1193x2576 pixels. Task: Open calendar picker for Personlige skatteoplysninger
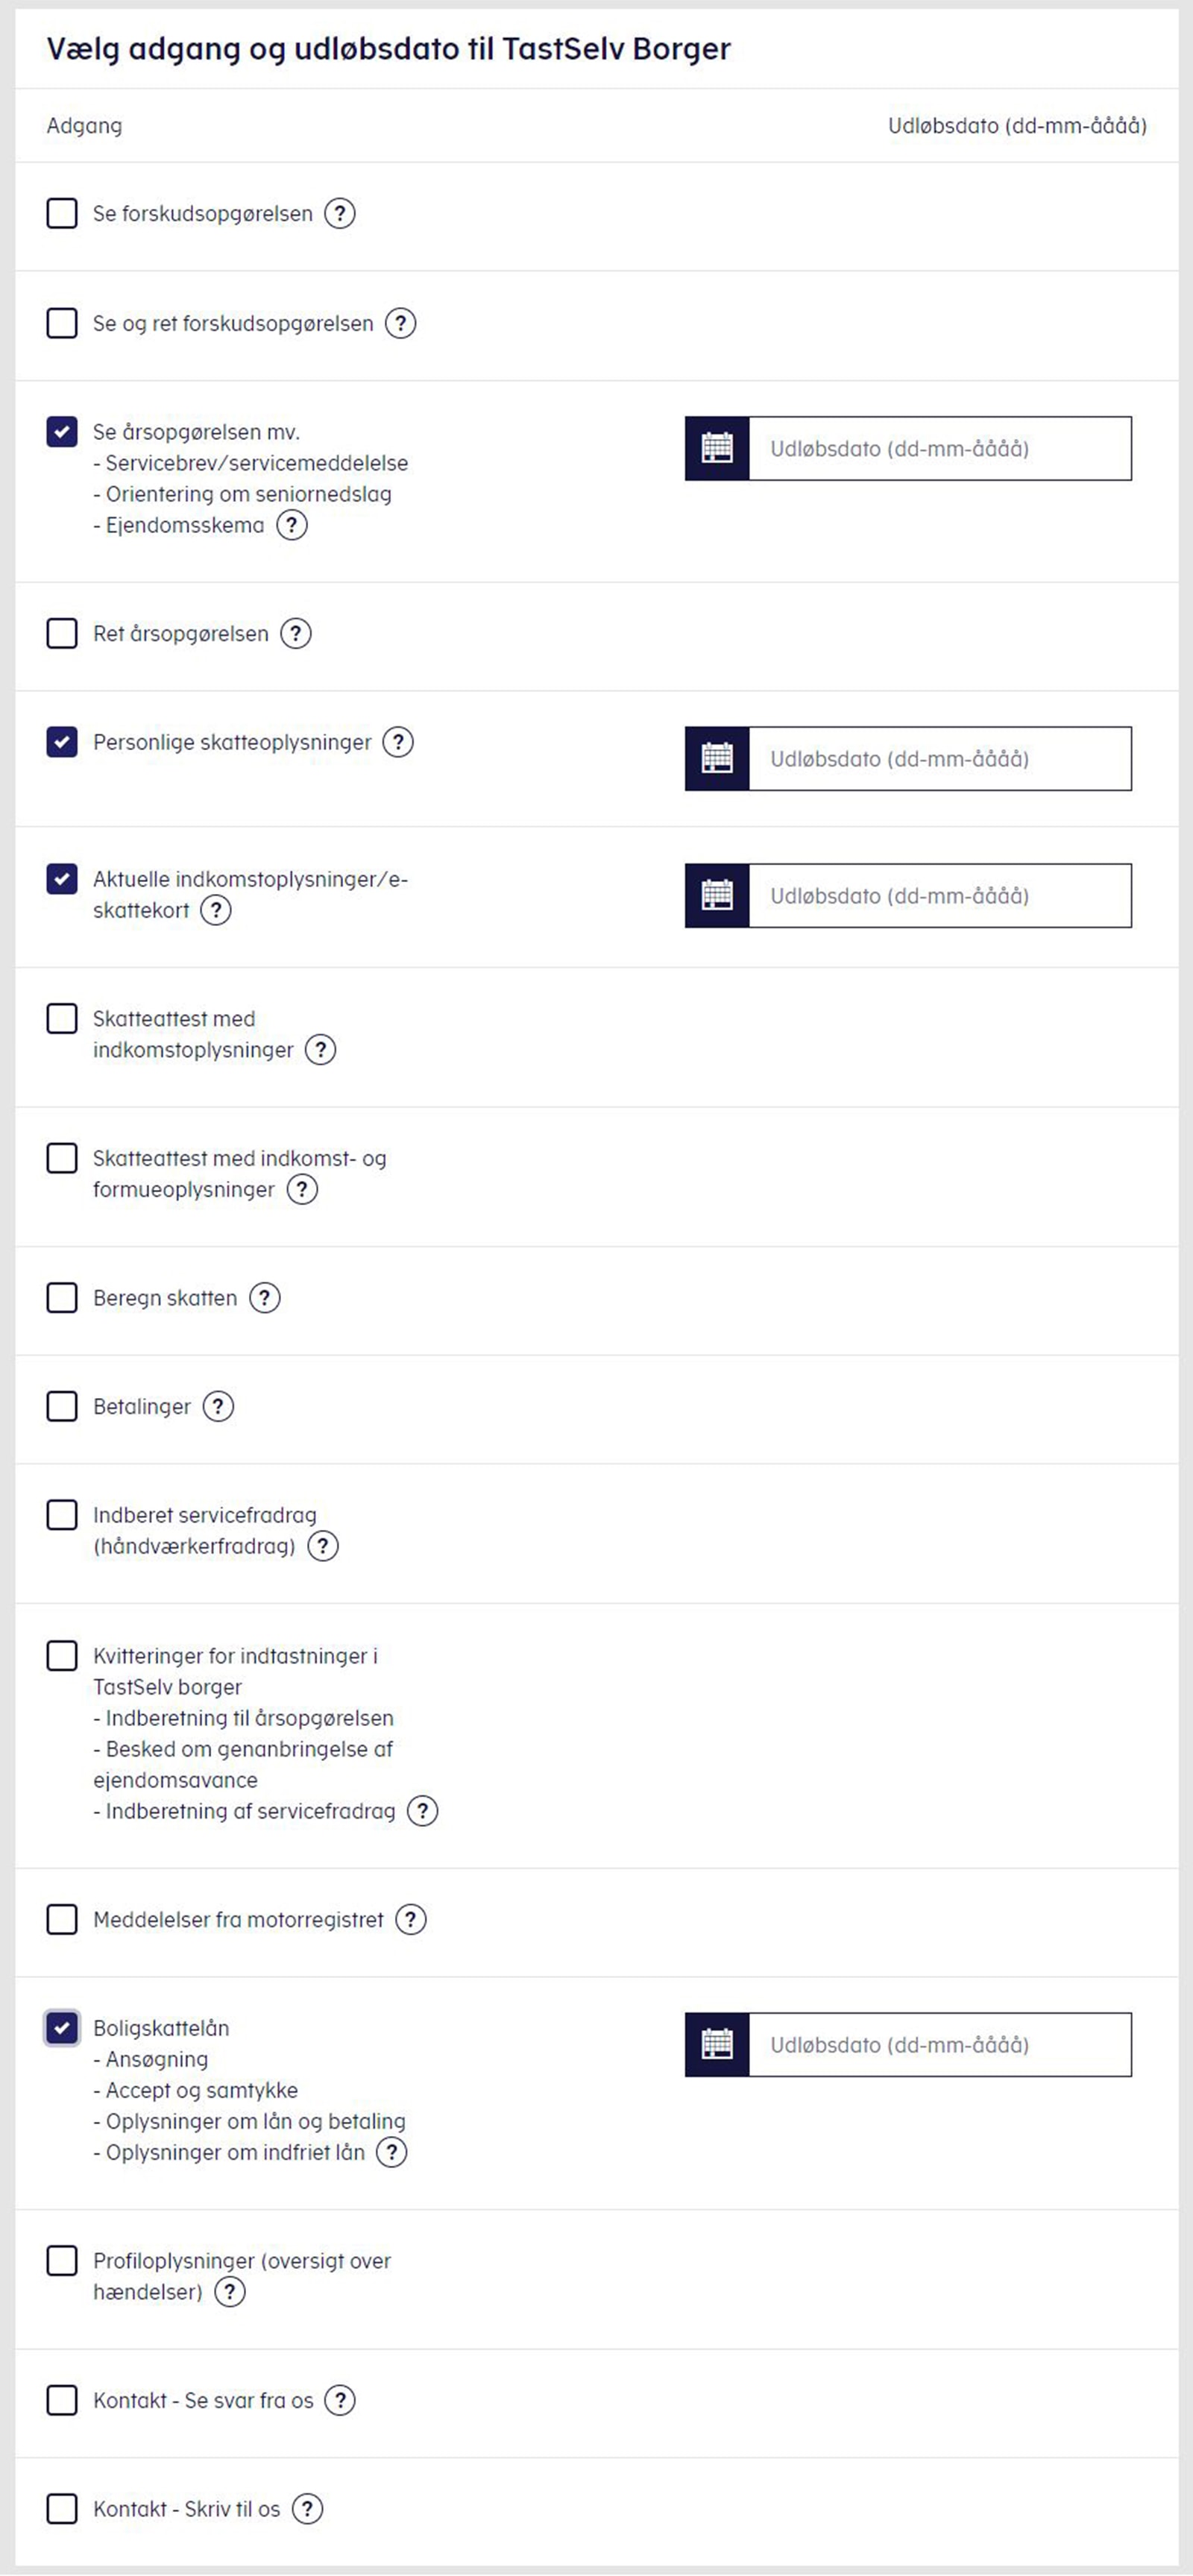click(x=717, y=758)
